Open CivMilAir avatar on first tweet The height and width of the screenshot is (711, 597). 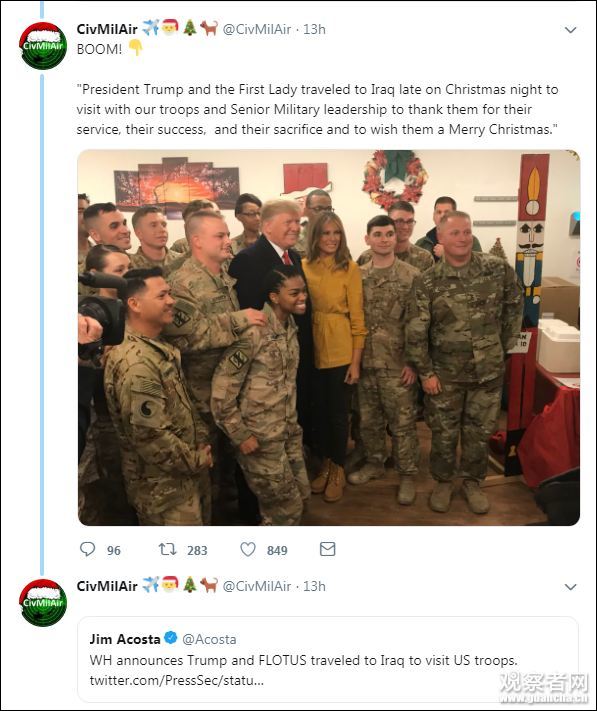(43, 45)
